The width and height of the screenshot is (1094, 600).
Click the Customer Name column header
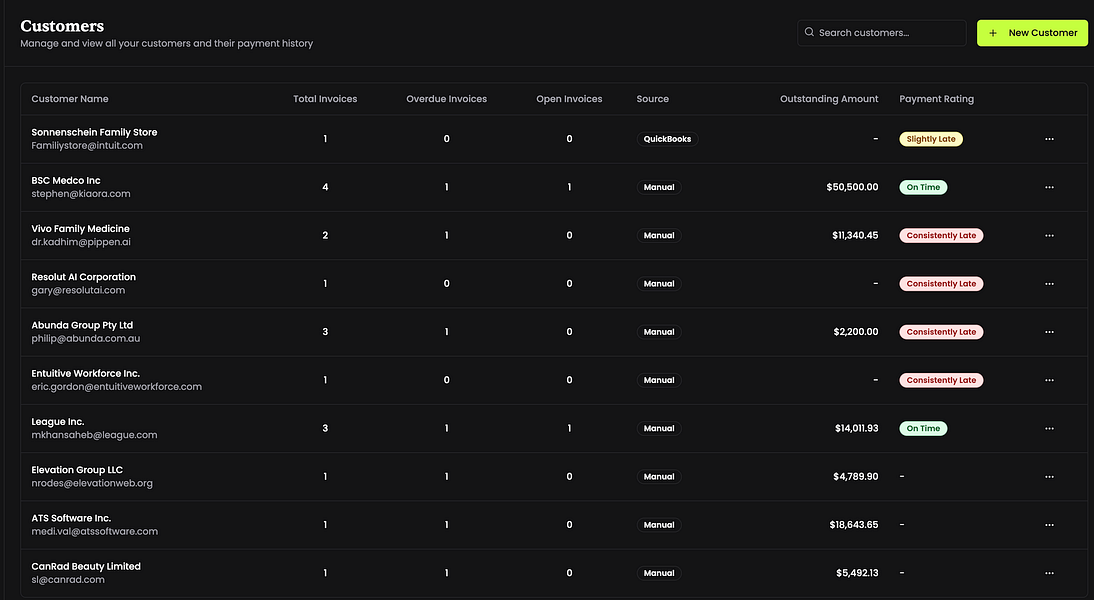point(70,99)
